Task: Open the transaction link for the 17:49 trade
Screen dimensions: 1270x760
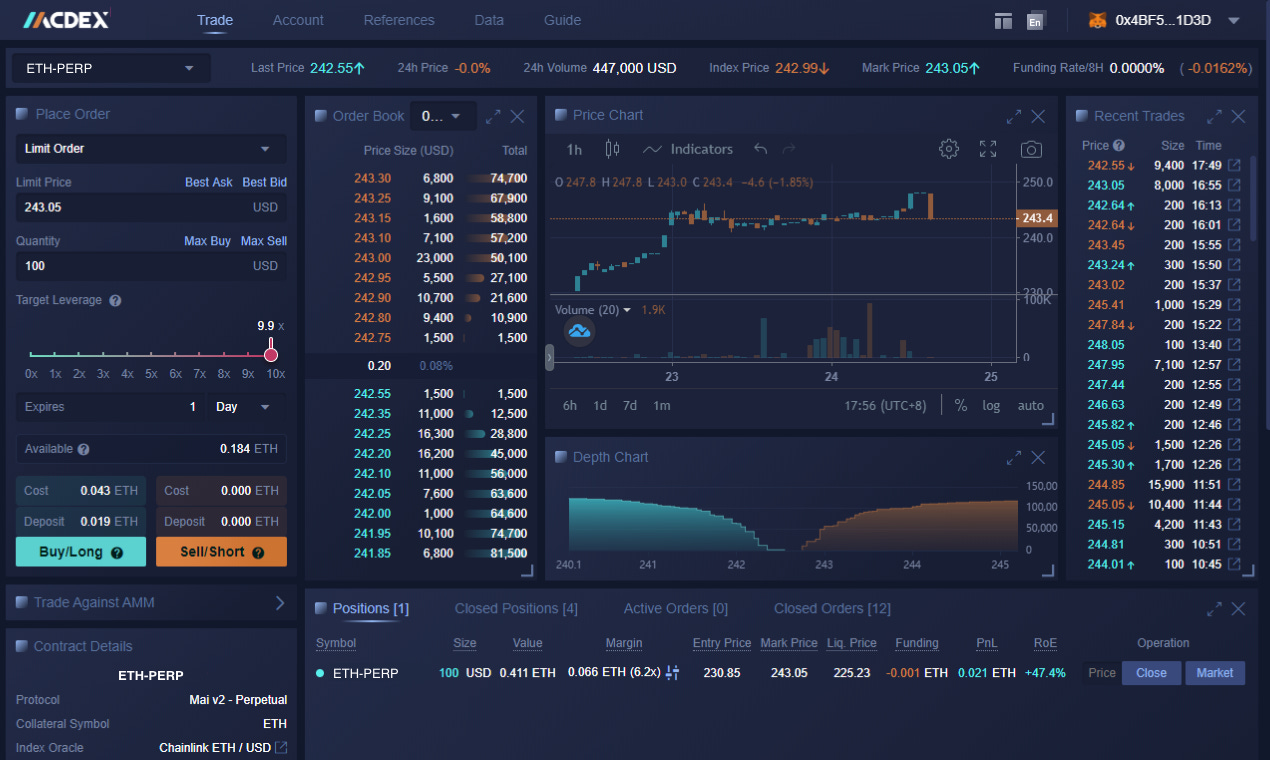Action: pos(1234,165)
